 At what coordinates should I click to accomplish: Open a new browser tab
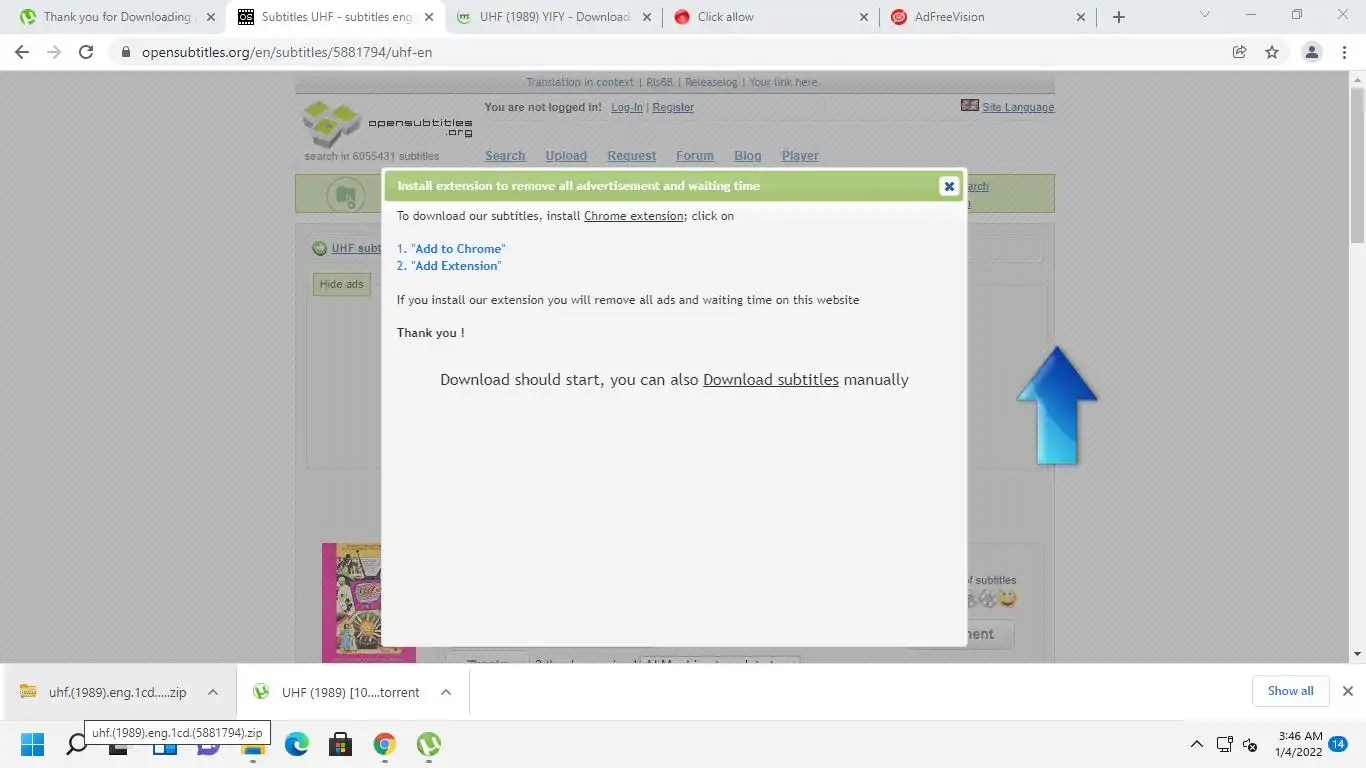pyautogui.click(x=1119, y=17)
